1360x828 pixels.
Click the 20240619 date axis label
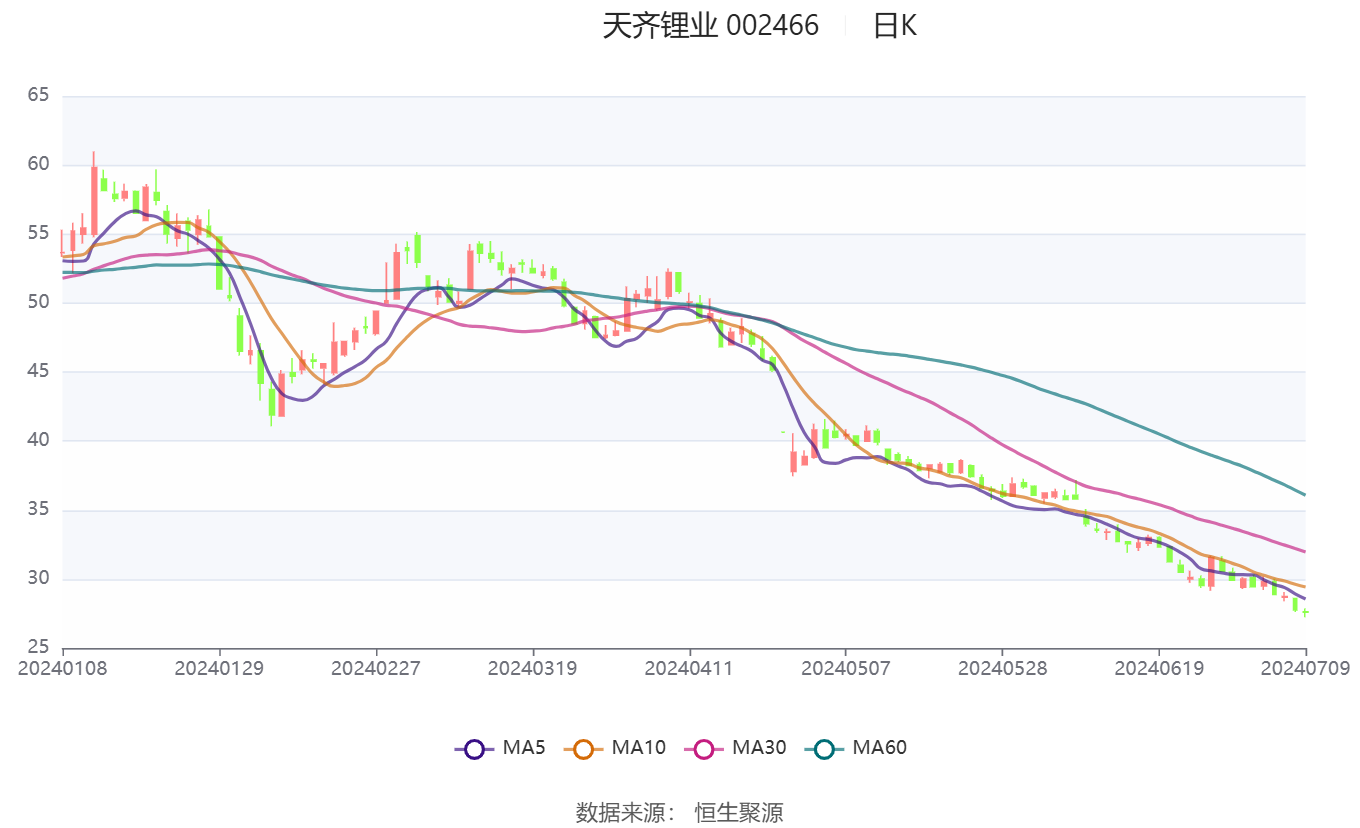click(1159, 668)
